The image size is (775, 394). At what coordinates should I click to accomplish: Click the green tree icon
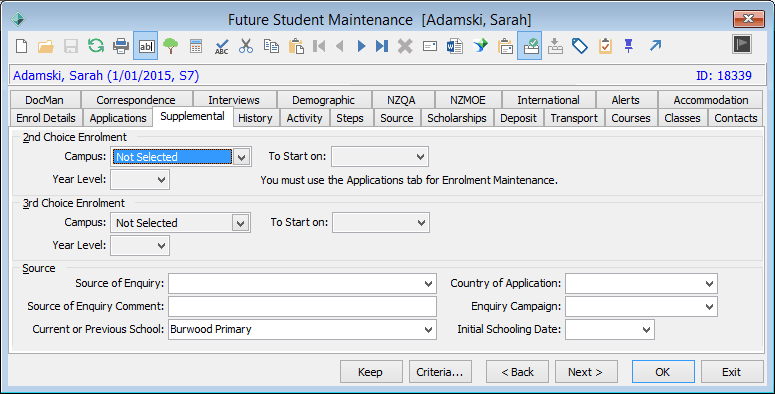pos(171,46)
